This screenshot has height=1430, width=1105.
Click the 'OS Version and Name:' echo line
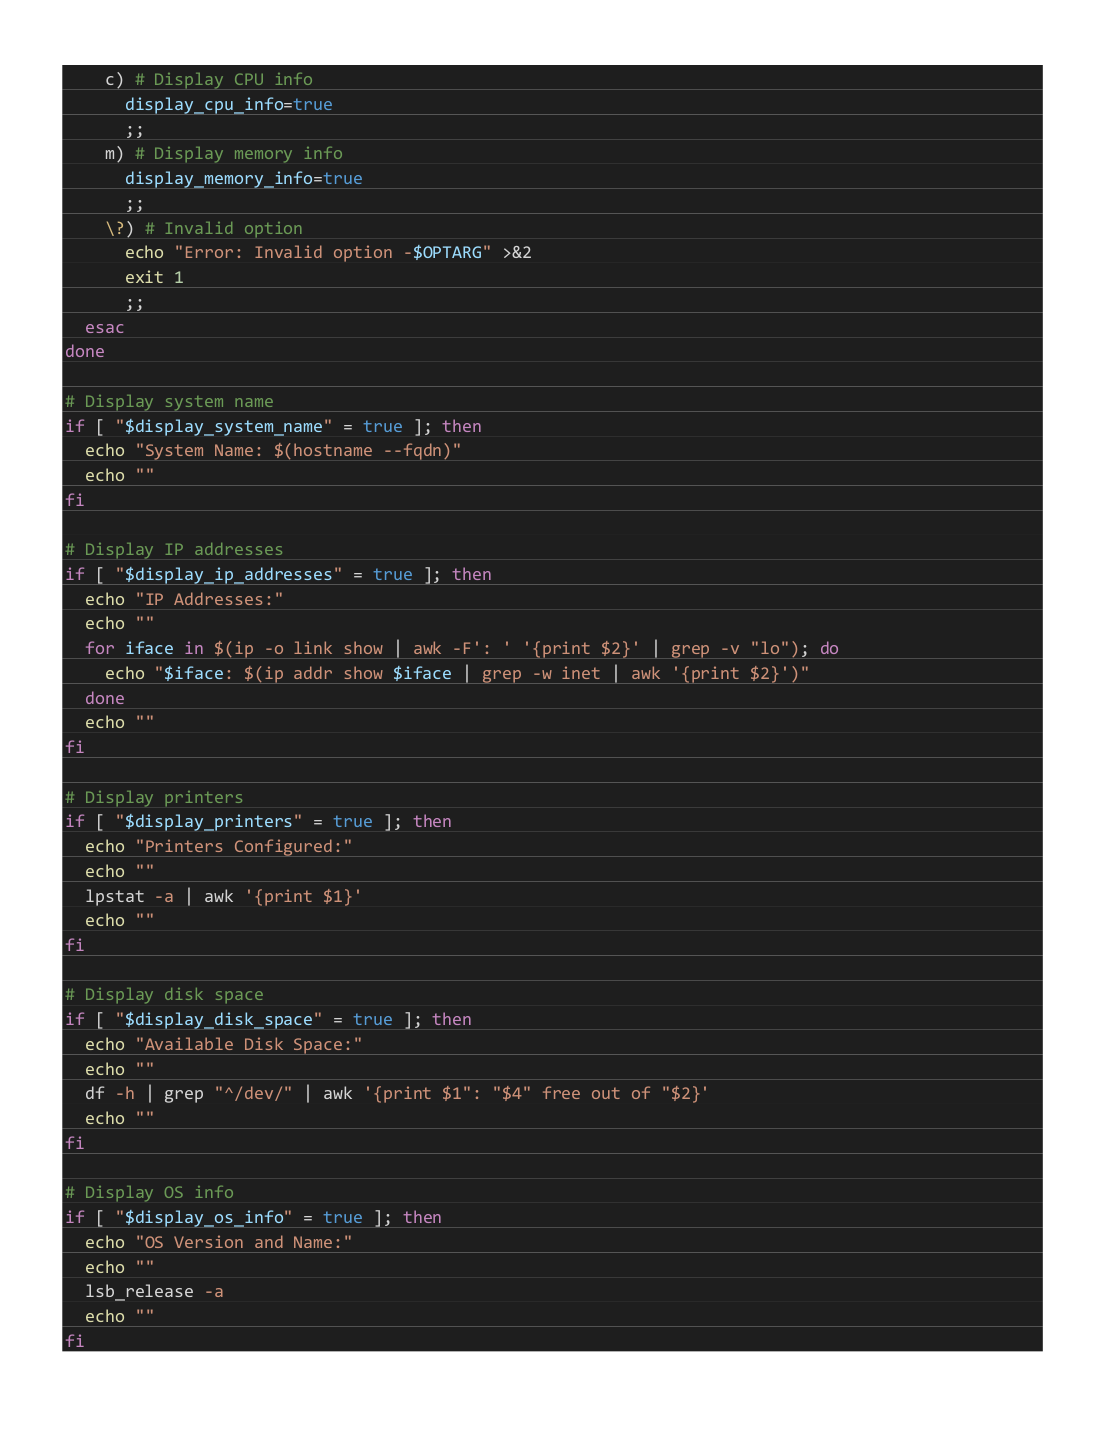click(x=218, y=1242)
